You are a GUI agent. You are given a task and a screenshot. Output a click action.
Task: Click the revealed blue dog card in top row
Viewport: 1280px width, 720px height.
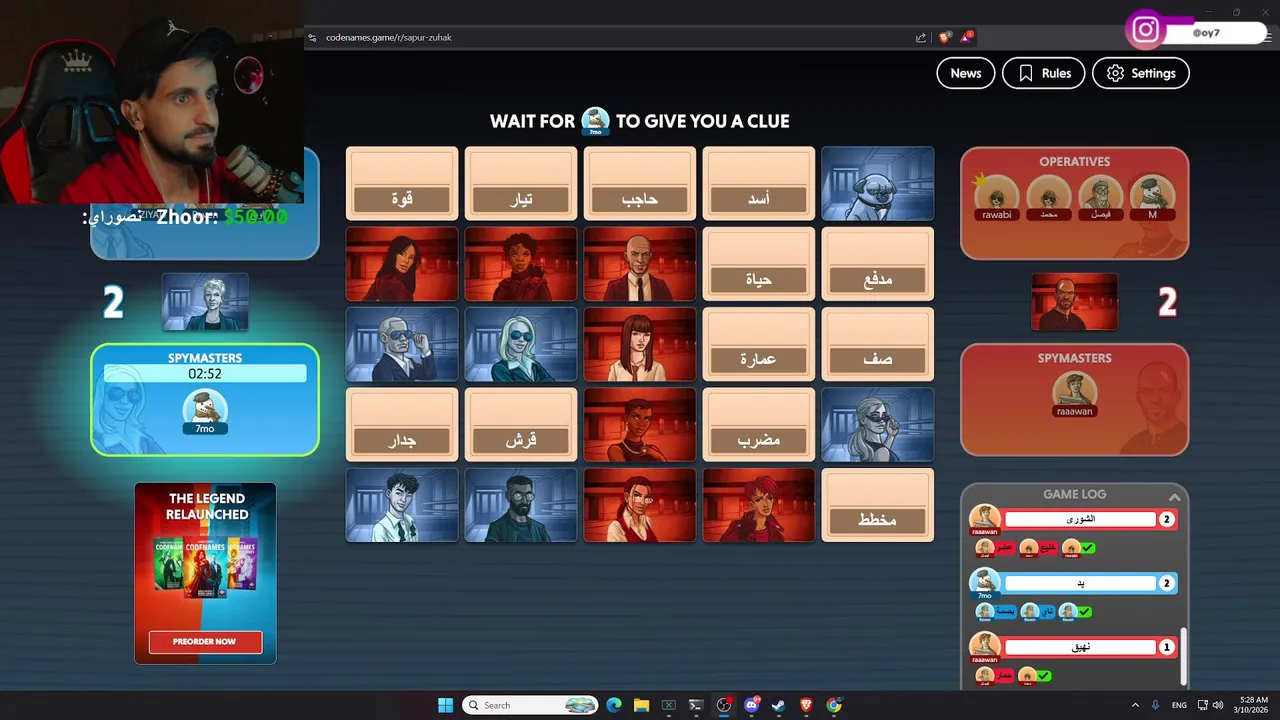[x=878, y=184]
